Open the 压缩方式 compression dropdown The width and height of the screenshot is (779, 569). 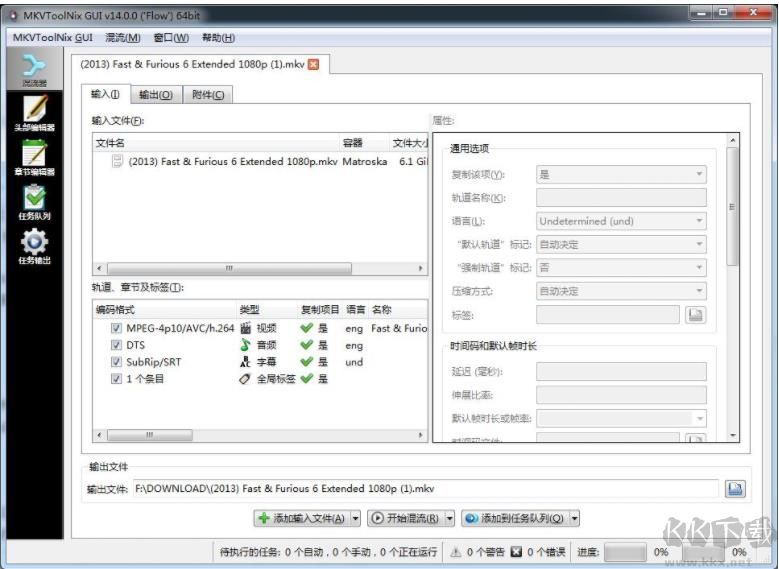[621, 291]
